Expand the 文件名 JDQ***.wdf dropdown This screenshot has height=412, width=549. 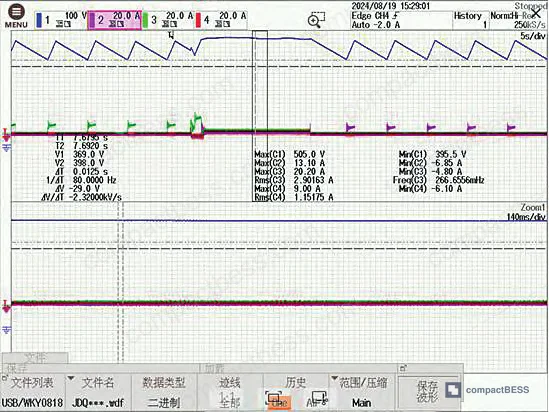(98, 392)
